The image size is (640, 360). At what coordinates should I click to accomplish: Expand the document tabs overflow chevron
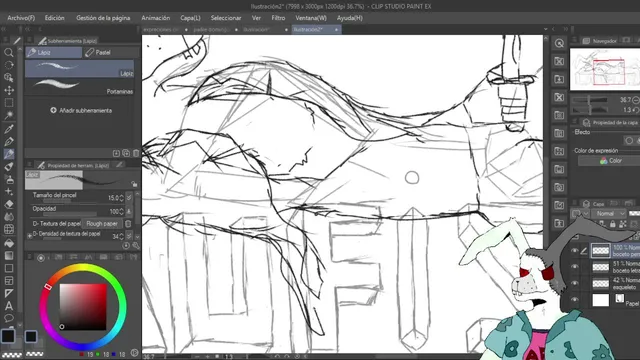pos(545,29)
